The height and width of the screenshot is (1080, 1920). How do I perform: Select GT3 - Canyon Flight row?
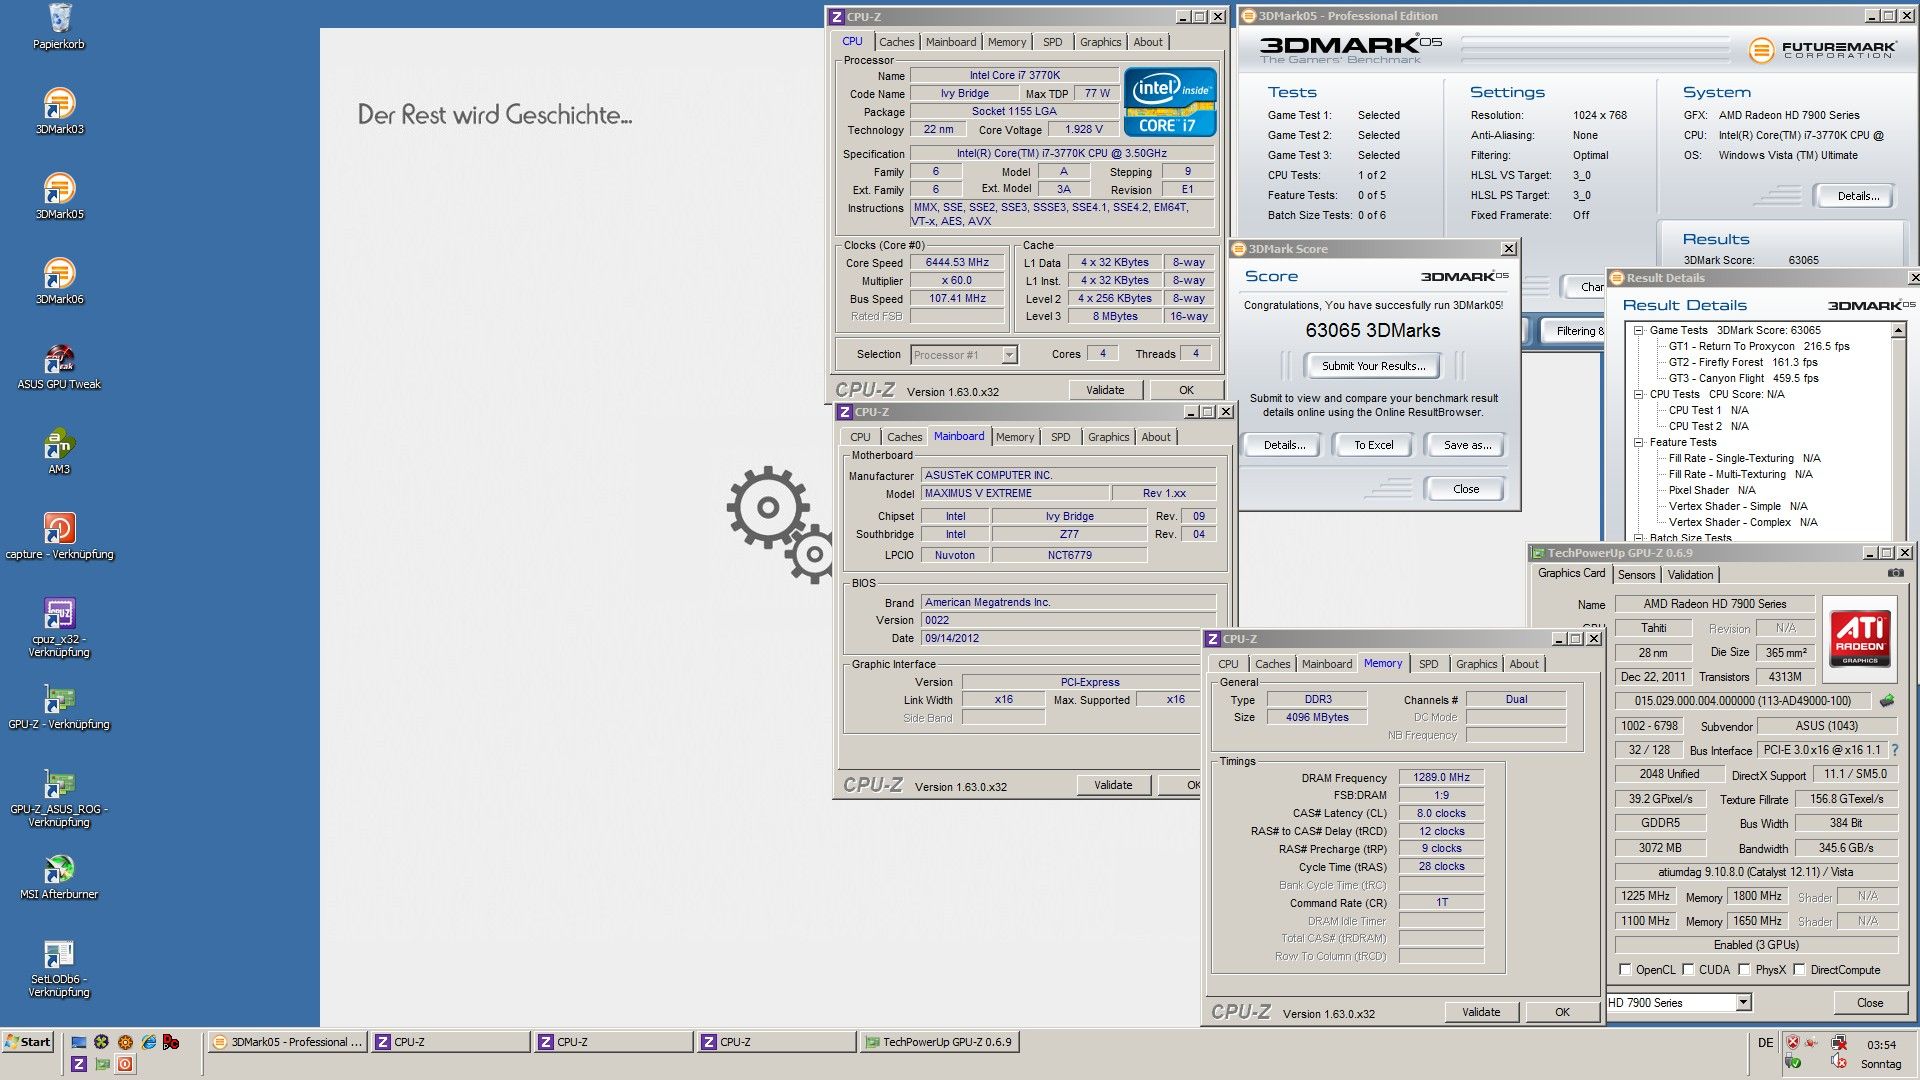pos(1743,378)
